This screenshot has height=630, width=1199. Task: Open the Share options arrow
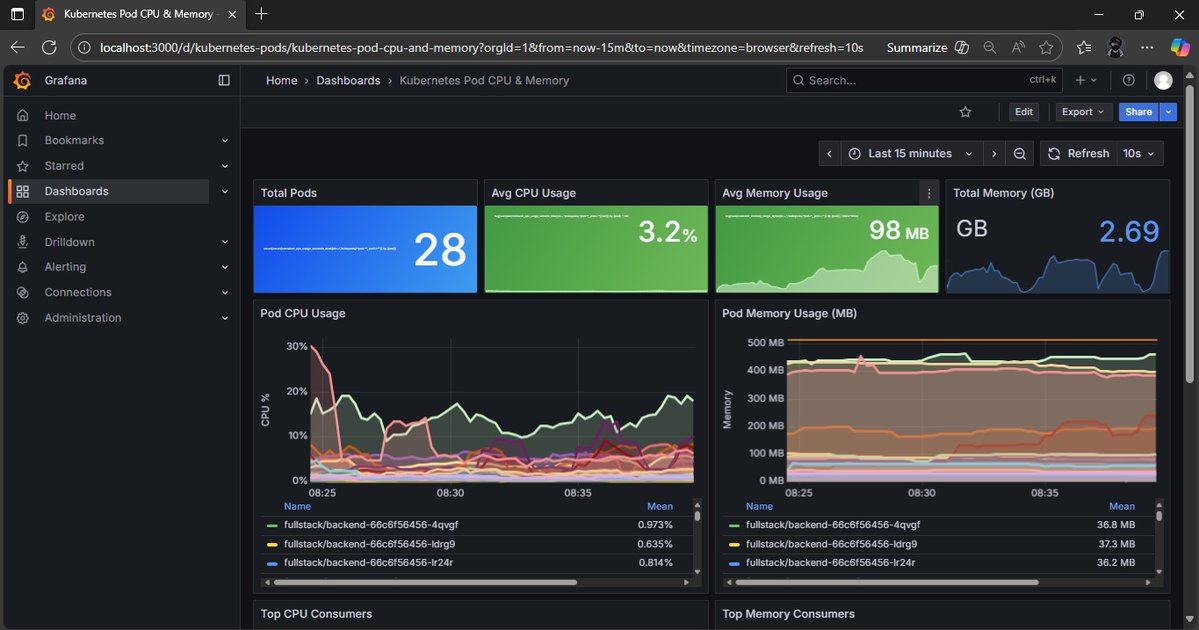point(1168,112)
